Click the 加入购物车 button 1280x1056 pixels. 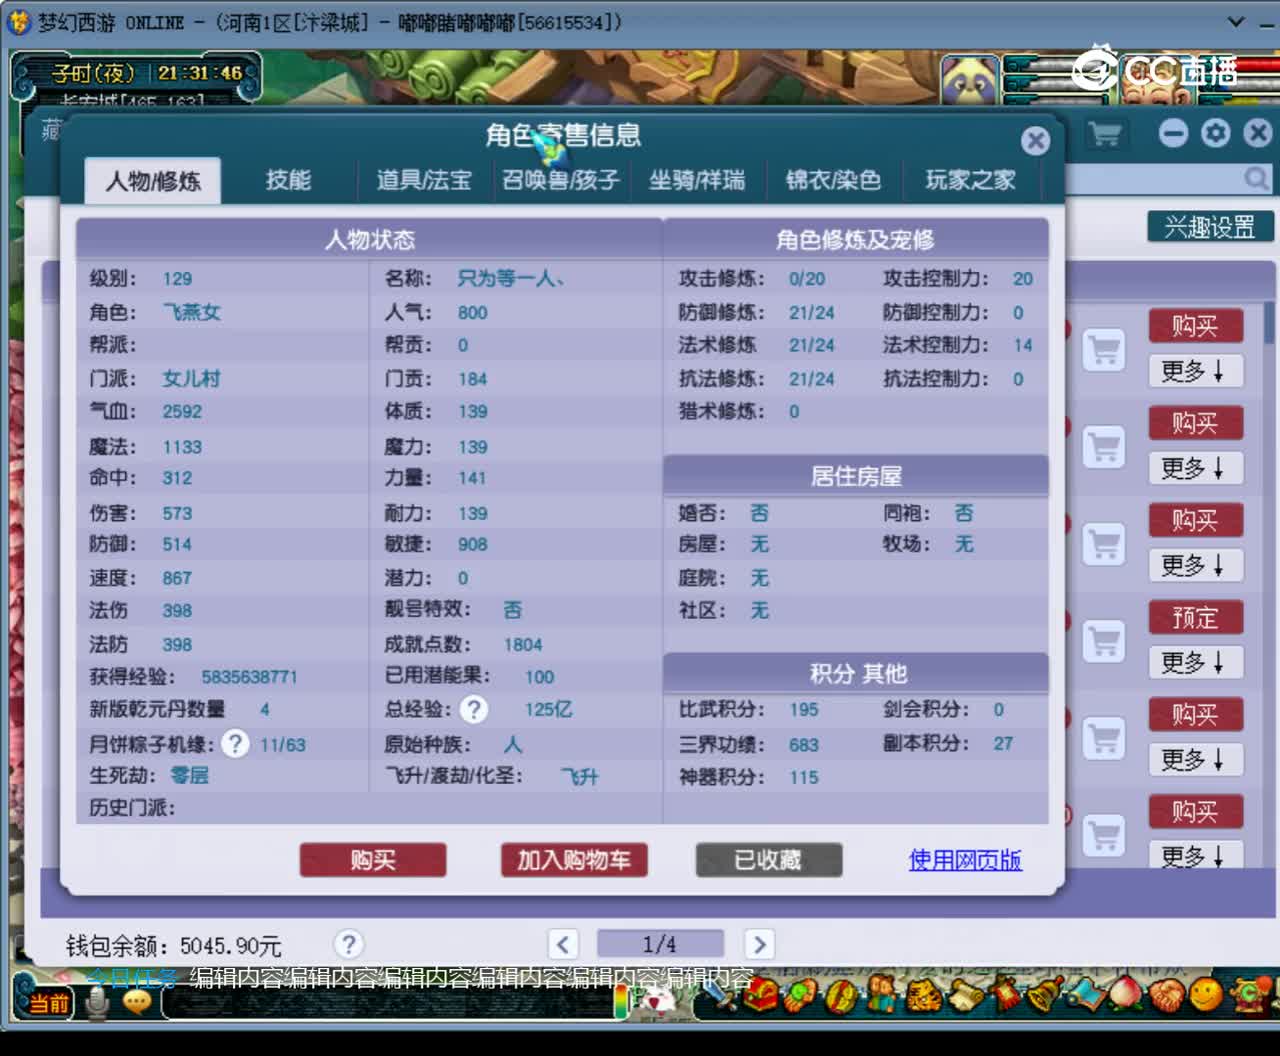pyautogui.click(x=574, y=860)
